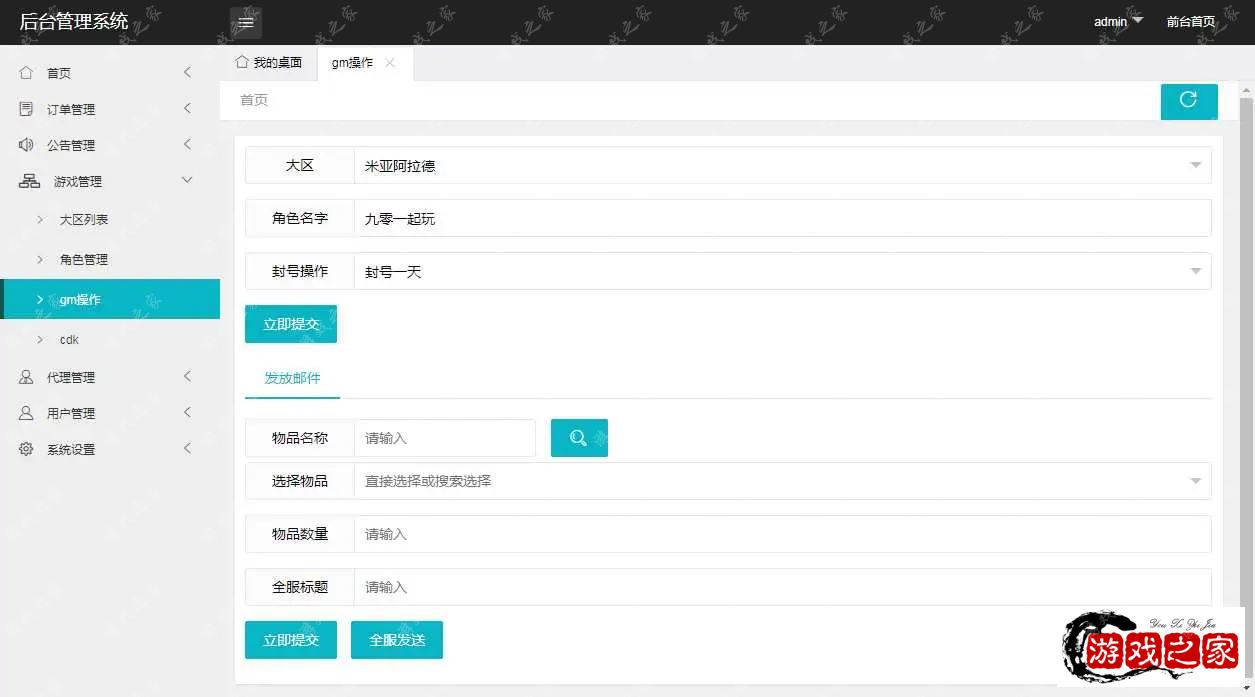Click the 系统设置 gear icon
The height and width of the screenshot is (697, 1255).
[x=27, y=449]
